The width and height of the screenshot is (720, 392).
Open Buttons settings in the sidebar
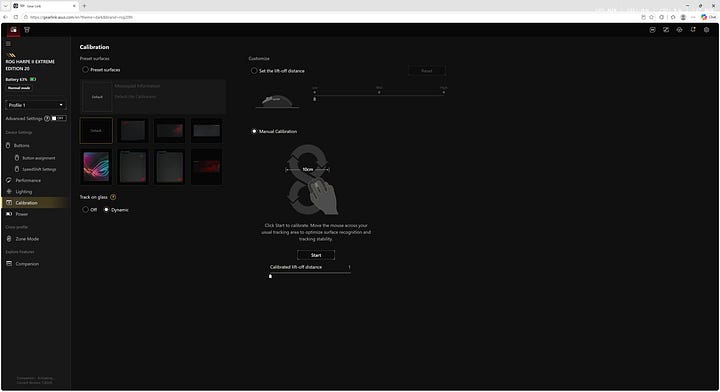pyautogui.click(x=22, y=146)
